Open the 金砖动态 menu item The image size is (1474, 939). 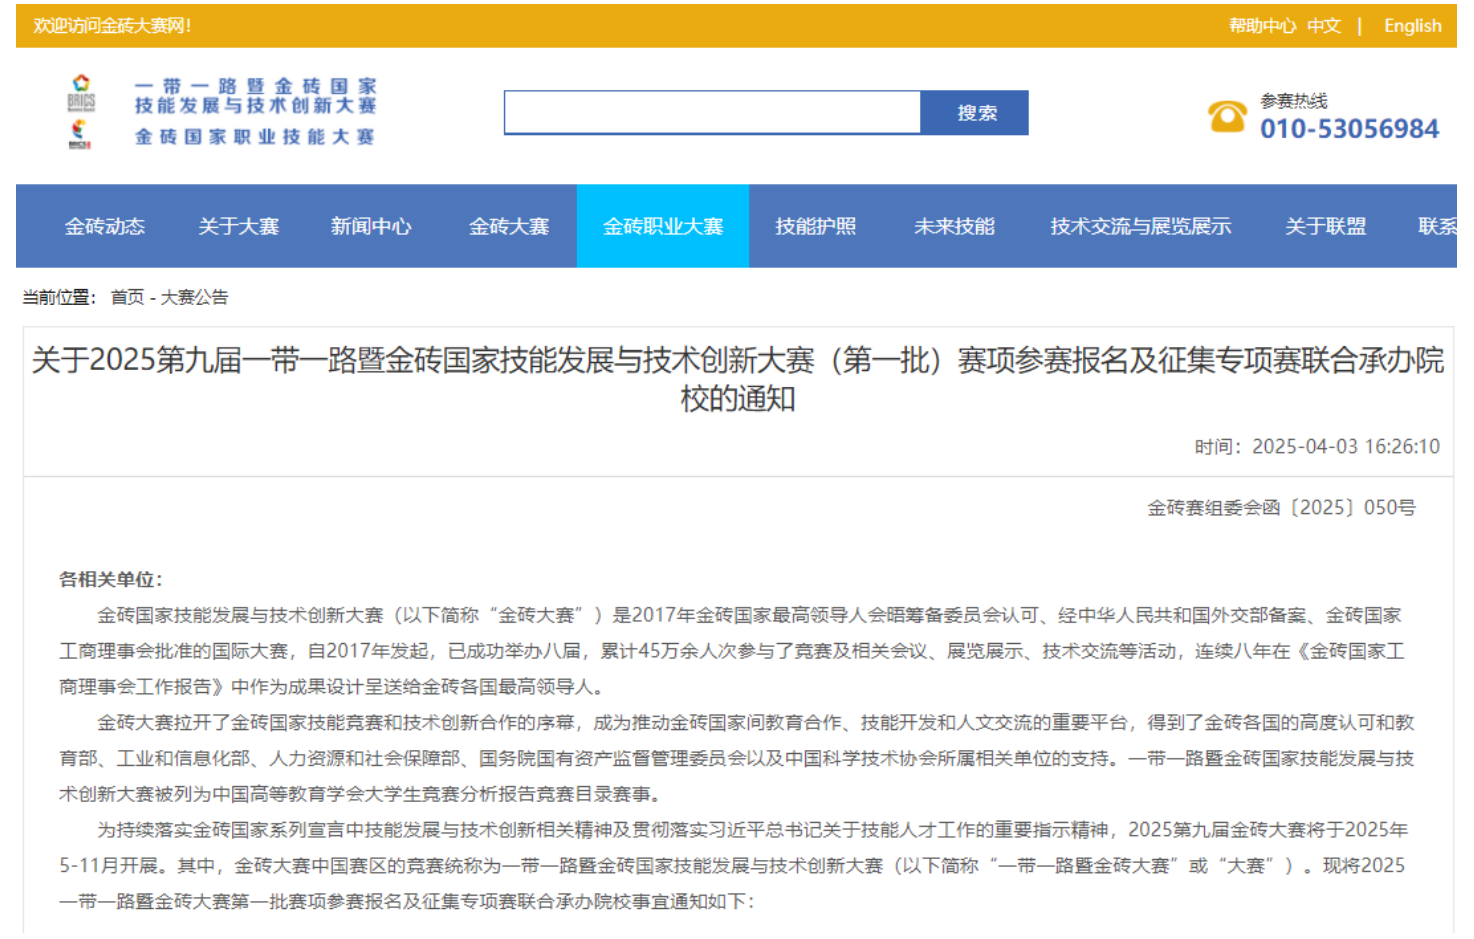105,227
